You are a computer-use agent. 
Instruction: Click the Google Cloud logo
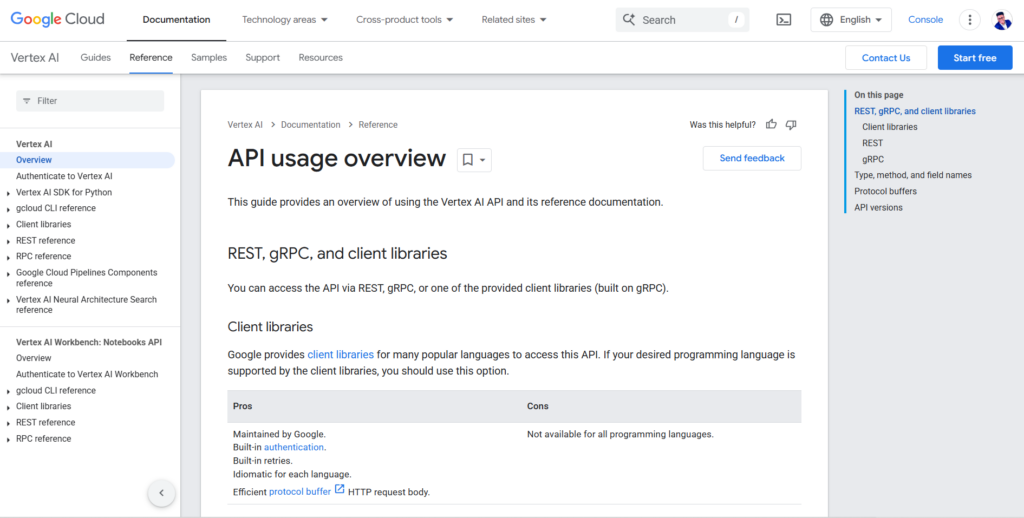(57, 19)
